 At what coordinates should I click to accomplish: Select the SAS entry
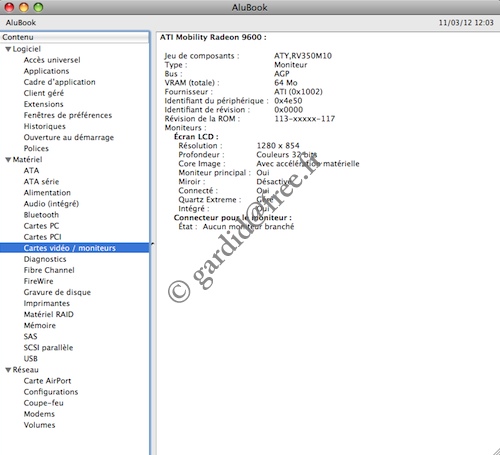click(30, 336)
